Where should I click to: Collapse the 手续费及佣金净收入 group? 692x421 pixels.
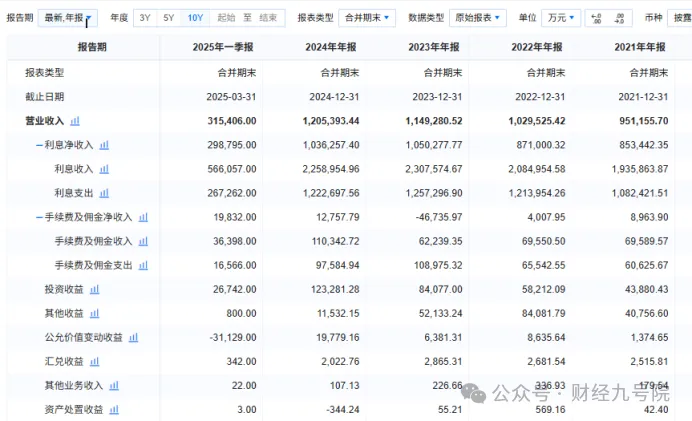(x=39, y=217)
